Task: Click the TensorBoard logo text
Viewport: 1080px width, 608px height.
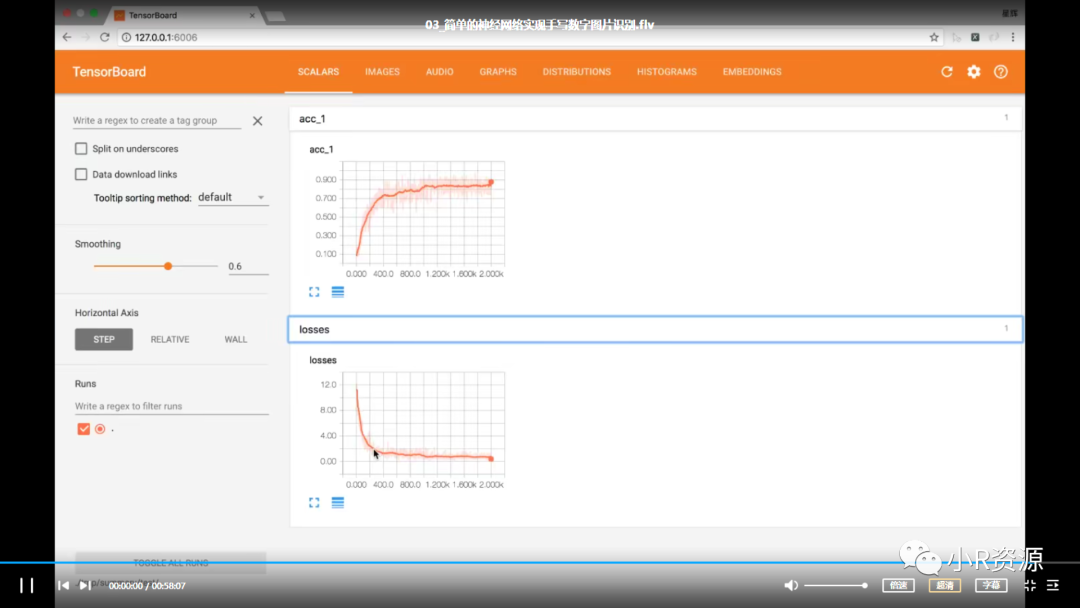Action: coord(109,72)
